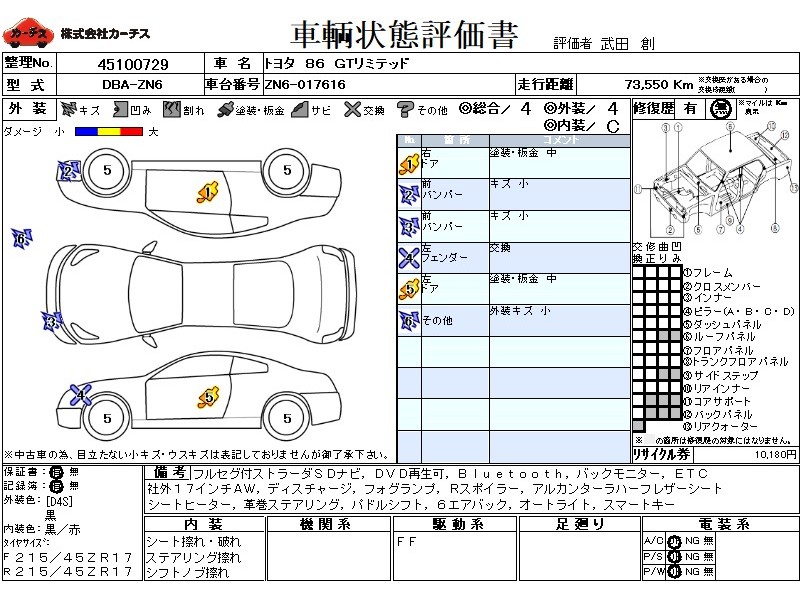Click table row icon 1 for 右ドア
Viewport: 800px width, 600px height.
[409, 164]
